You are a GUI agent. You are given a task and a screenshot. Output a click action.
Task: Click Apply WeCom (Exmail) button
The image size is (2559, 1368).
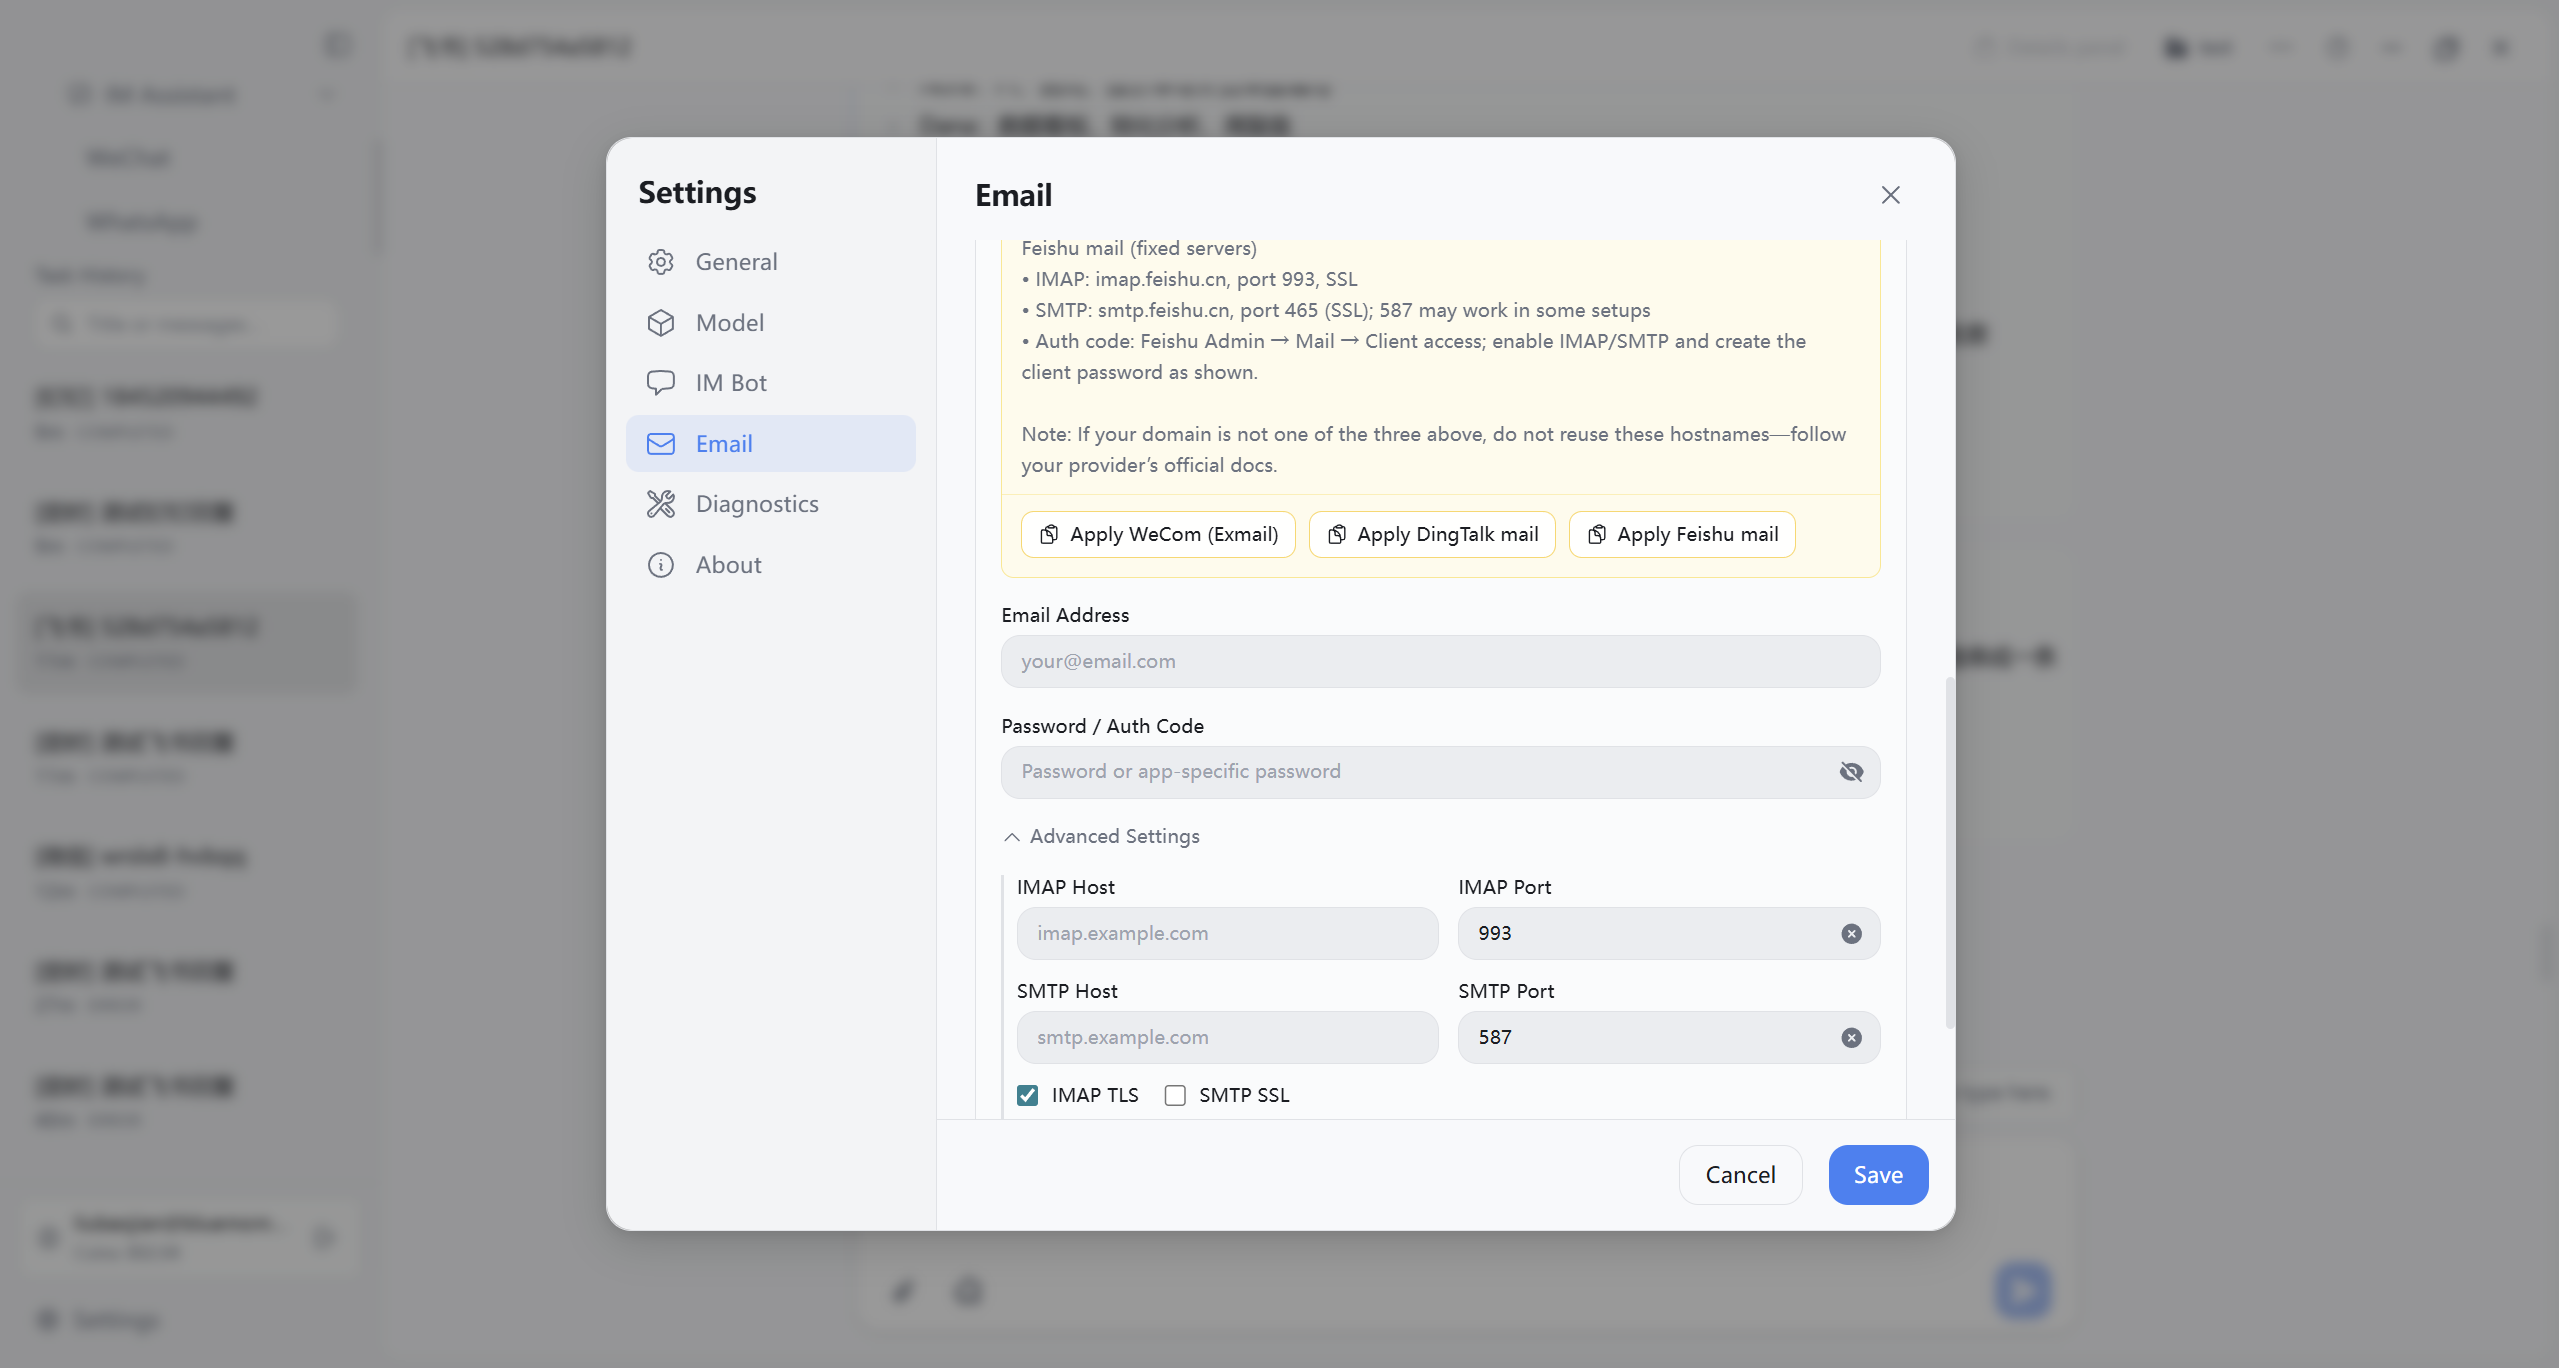1158,535
